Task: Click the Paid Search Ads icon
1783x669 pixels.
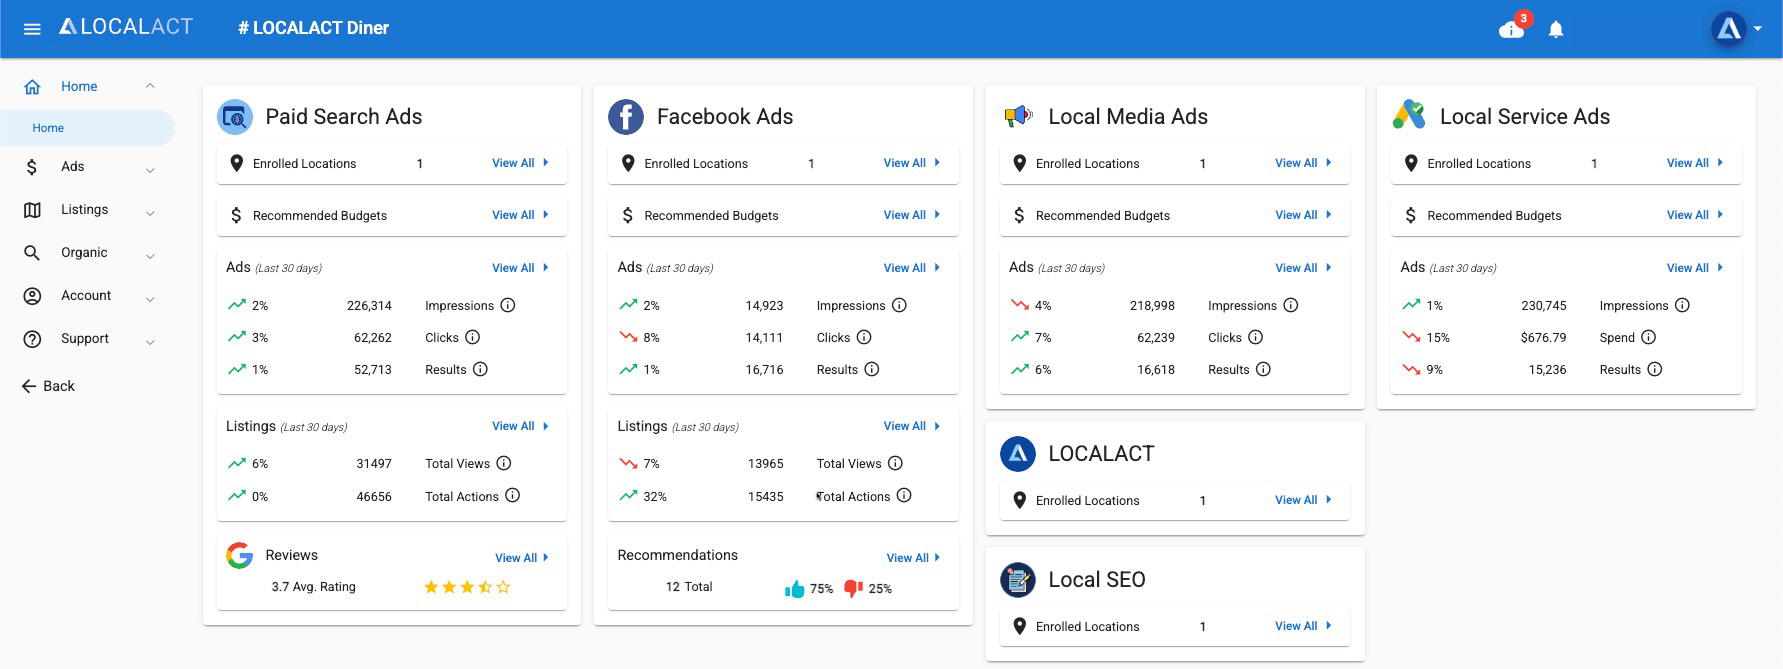Action: click(x=235, y=117)
